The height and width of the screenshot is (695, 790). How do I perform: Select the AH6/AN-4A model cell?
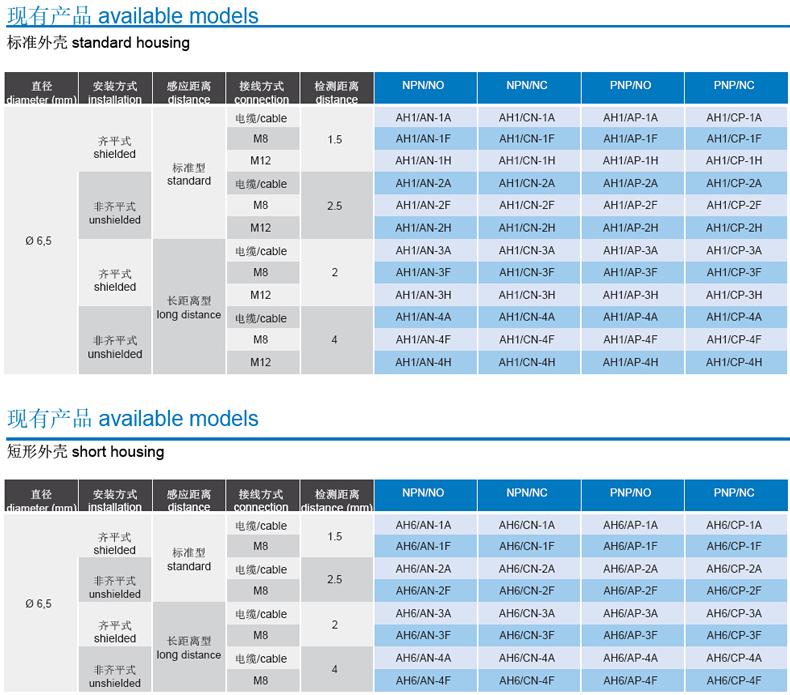[x=423, y=658]
